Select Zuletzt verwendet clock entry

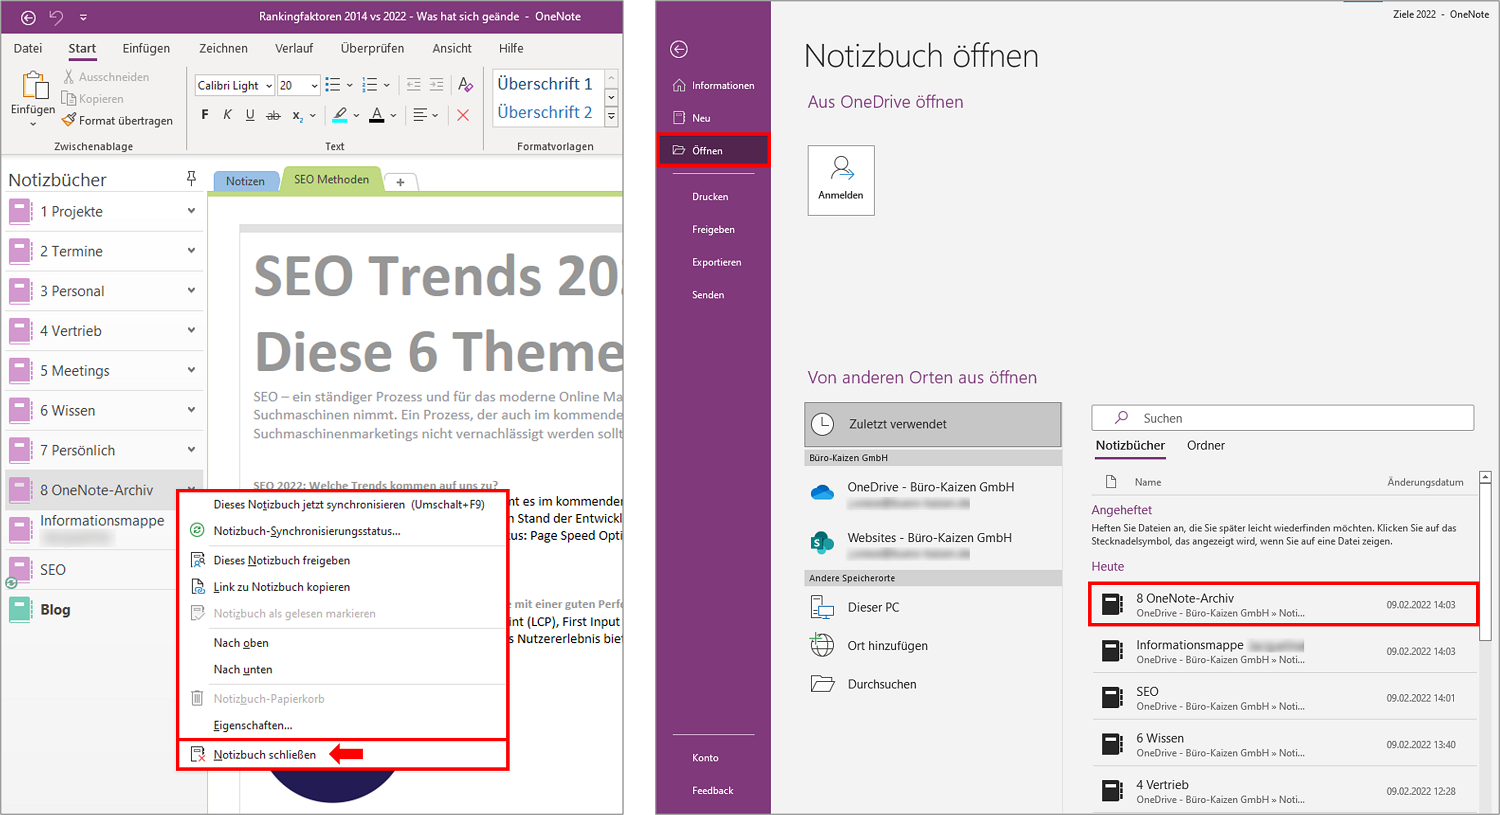tap(932, 424)
